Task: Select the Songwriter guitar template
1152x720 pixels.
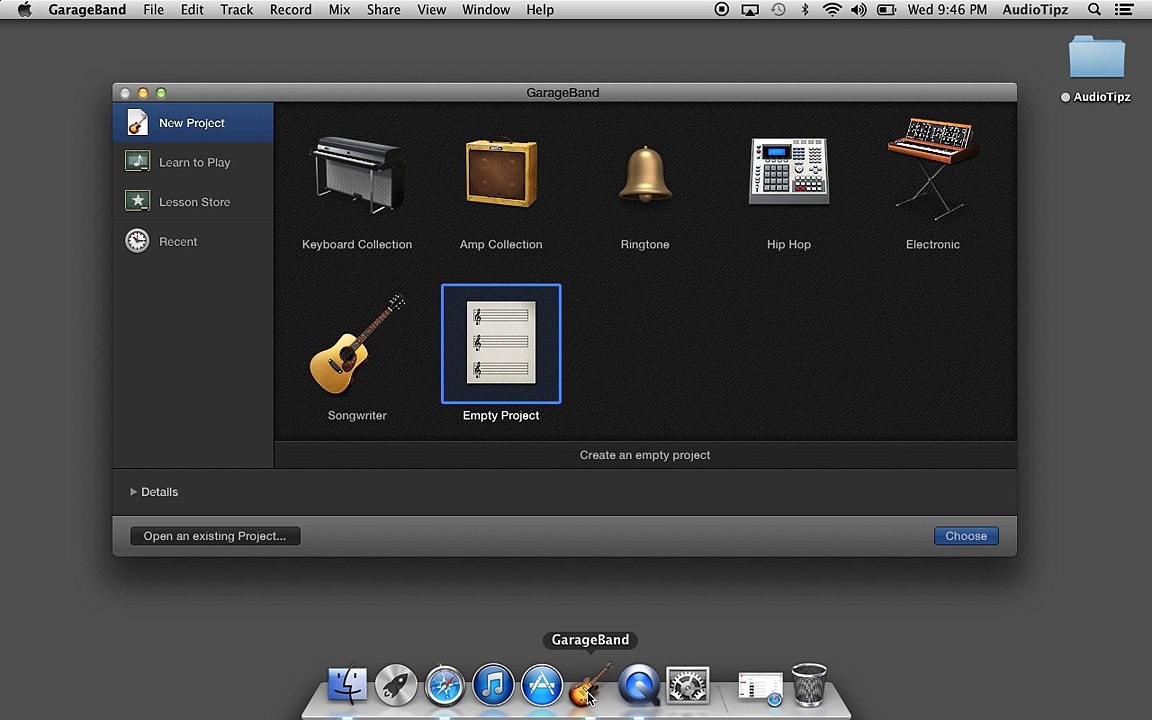Action: coord(357,344)
